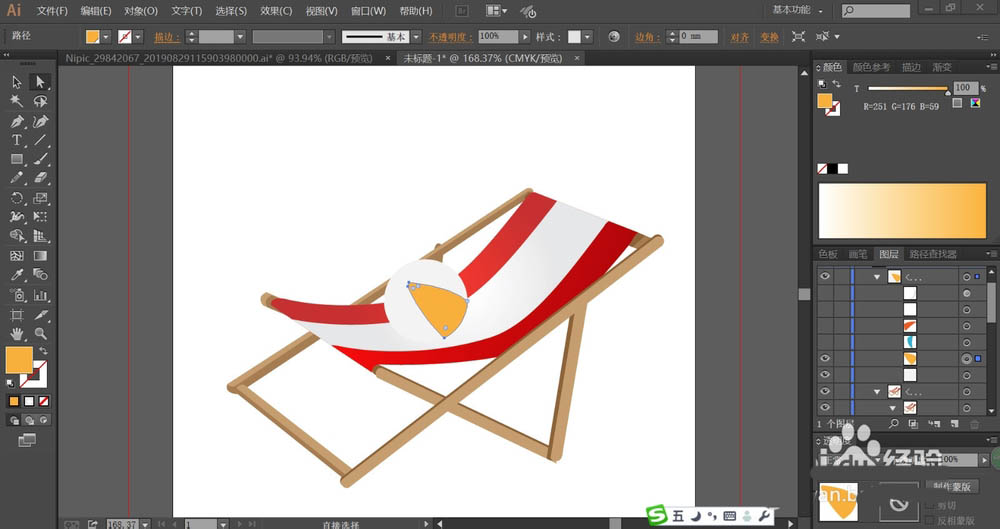This screenshot has width=1000, height=529.
Task: Select the Lasso tool
Action: point(40,101)
